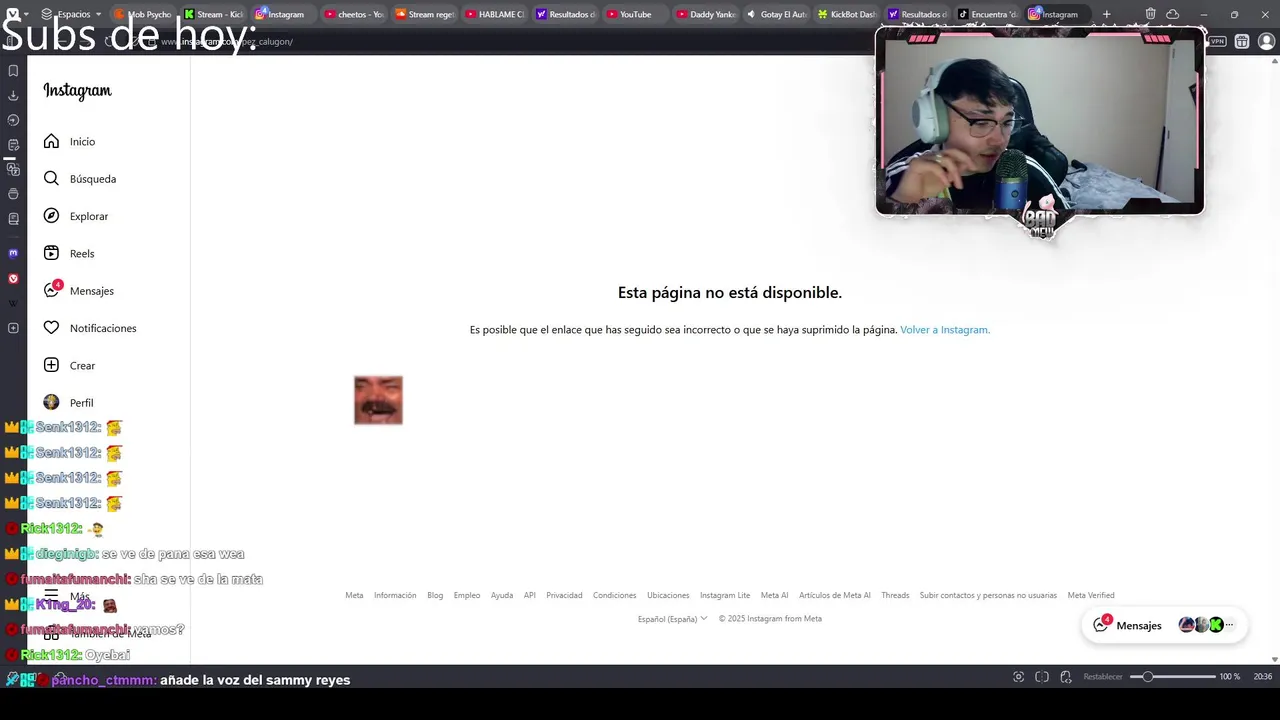Open the Meta Verified footer link
The width and height of the screenshot is (1280, 720).
1091,595
